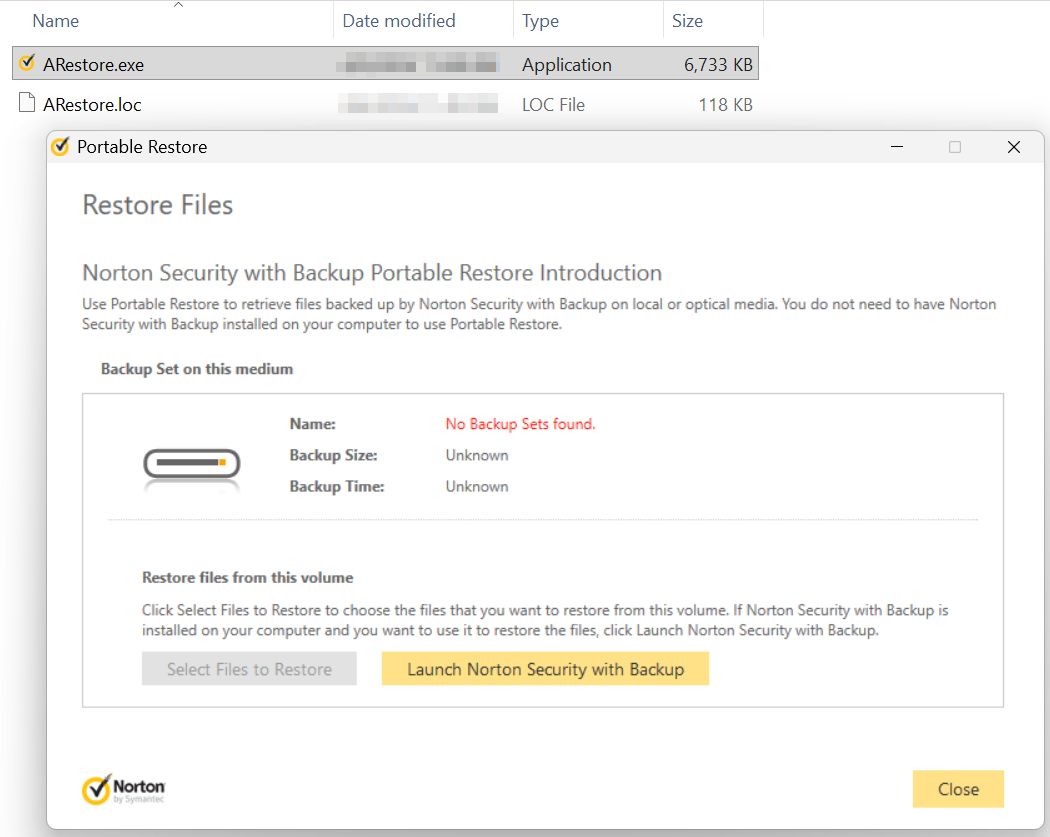Image resolution: width=1050 pixels, height=837 pixels.
Task: Click the Norton by Symantec logo
Action: (x=124, y=789)
